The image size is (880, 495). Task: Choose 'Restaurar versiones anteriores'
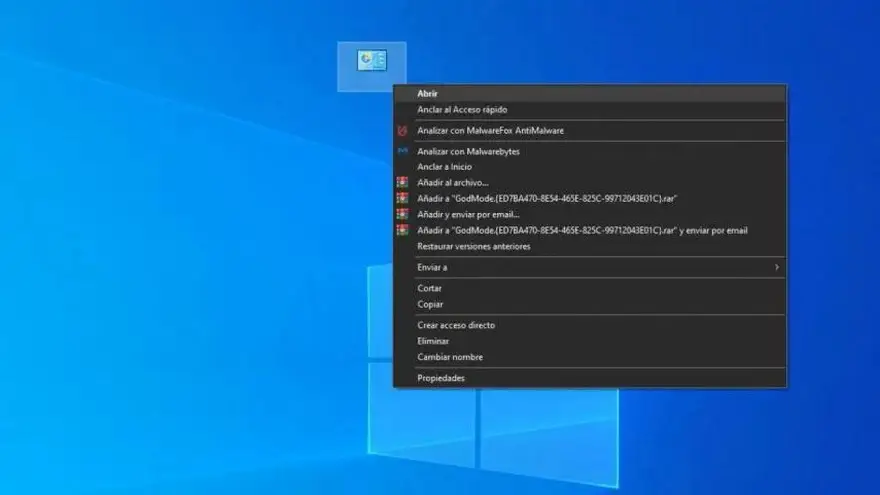590,246
